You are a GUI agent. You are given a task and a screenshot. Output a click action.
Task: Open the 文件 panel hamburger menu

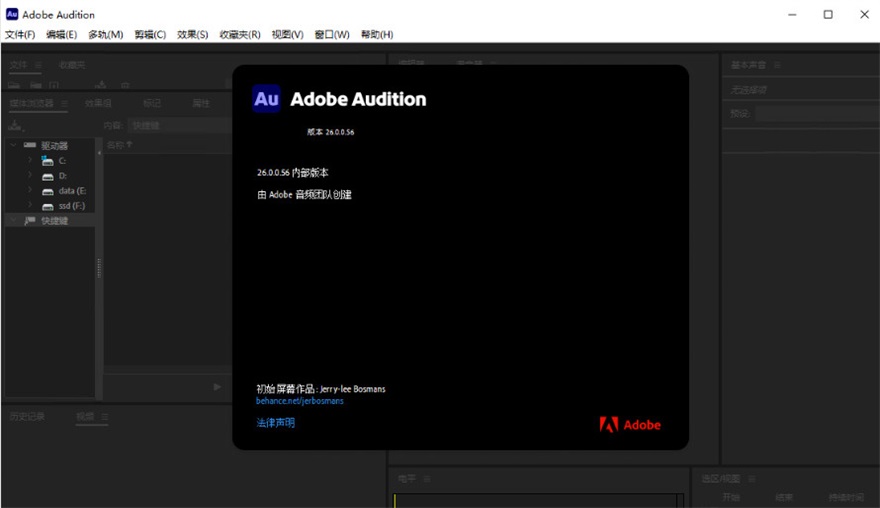[38, 65]
